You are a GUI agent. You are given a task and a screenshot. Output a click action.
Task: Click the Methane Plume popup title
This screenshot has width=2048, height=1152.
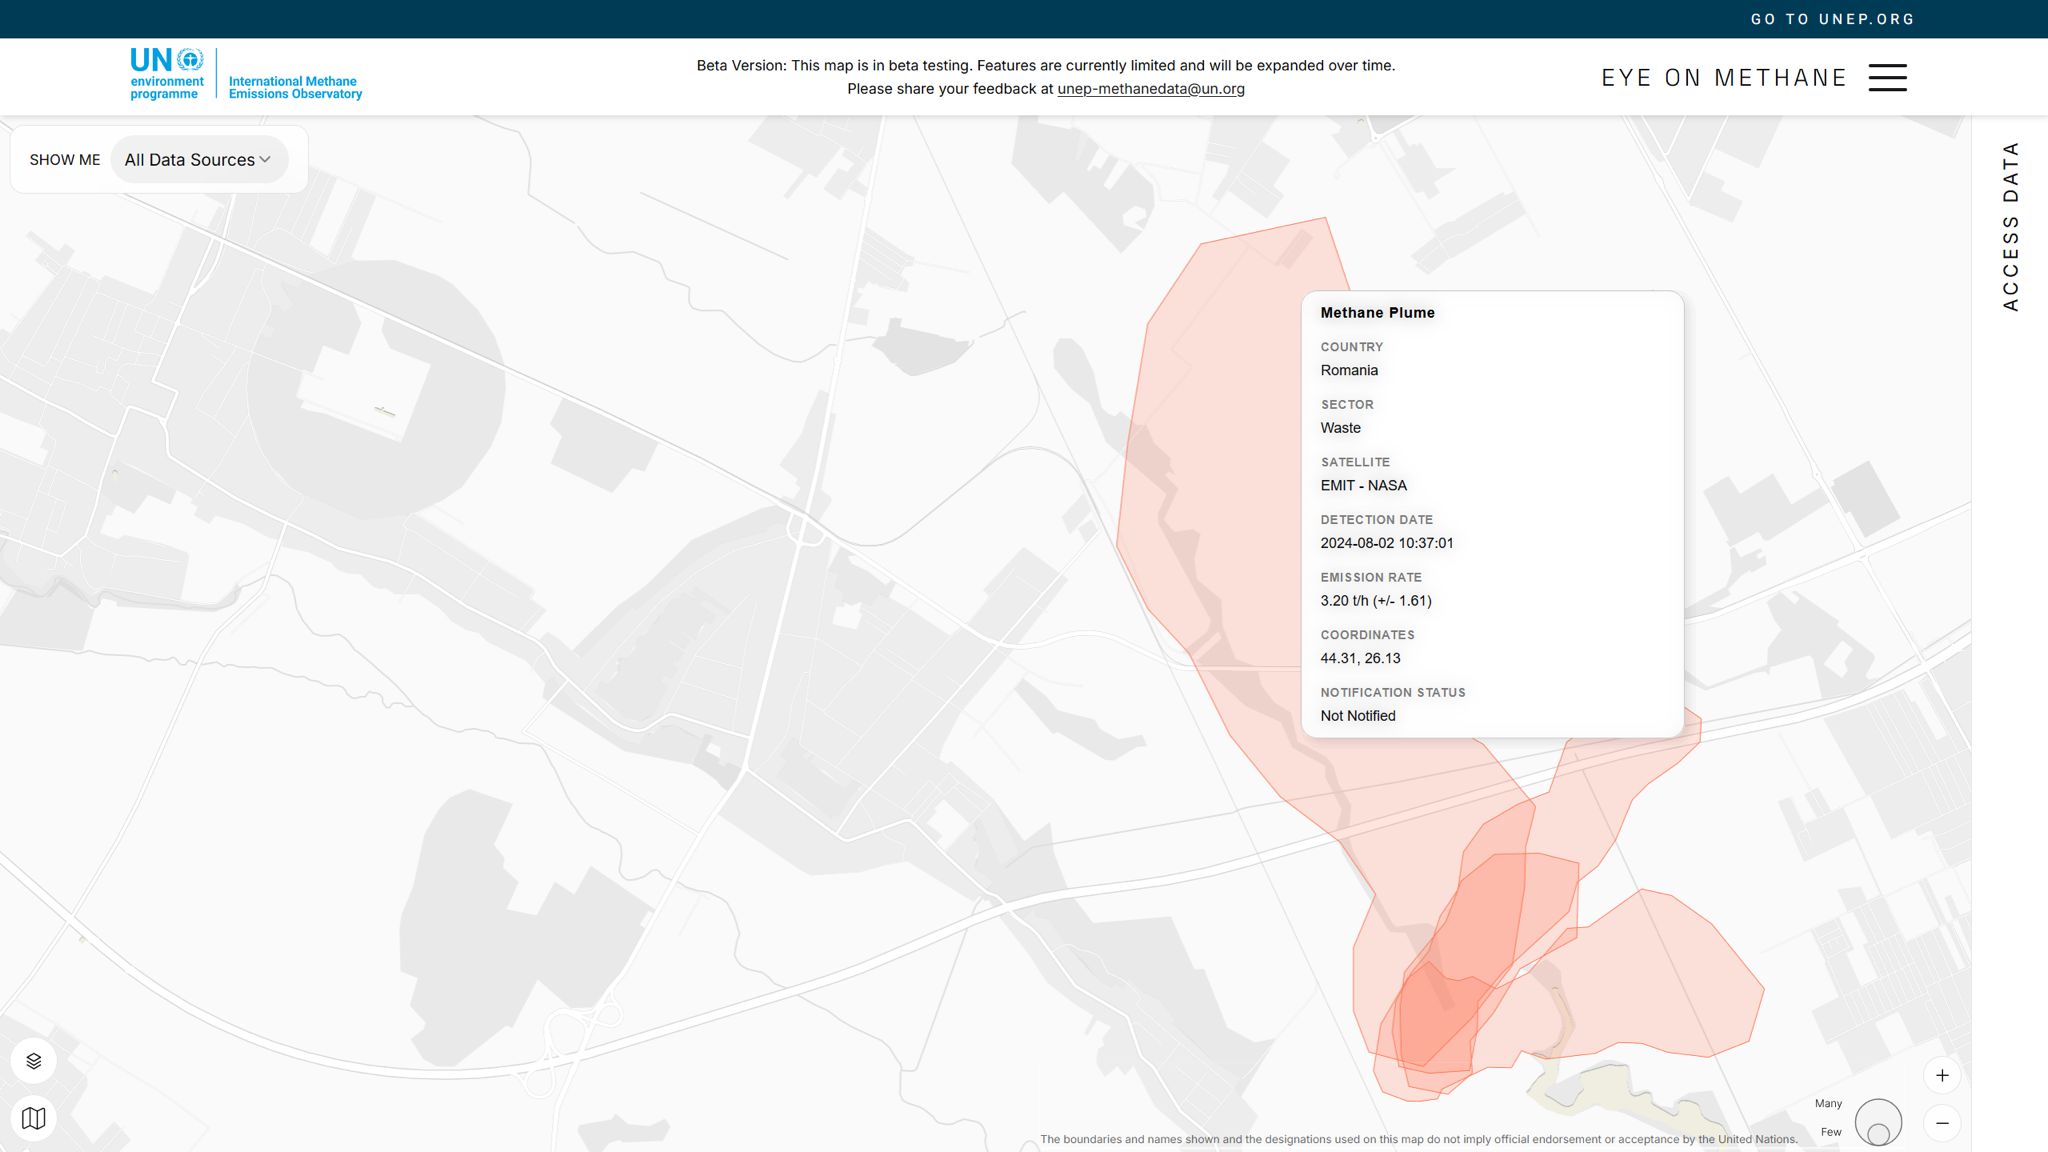1377,313
